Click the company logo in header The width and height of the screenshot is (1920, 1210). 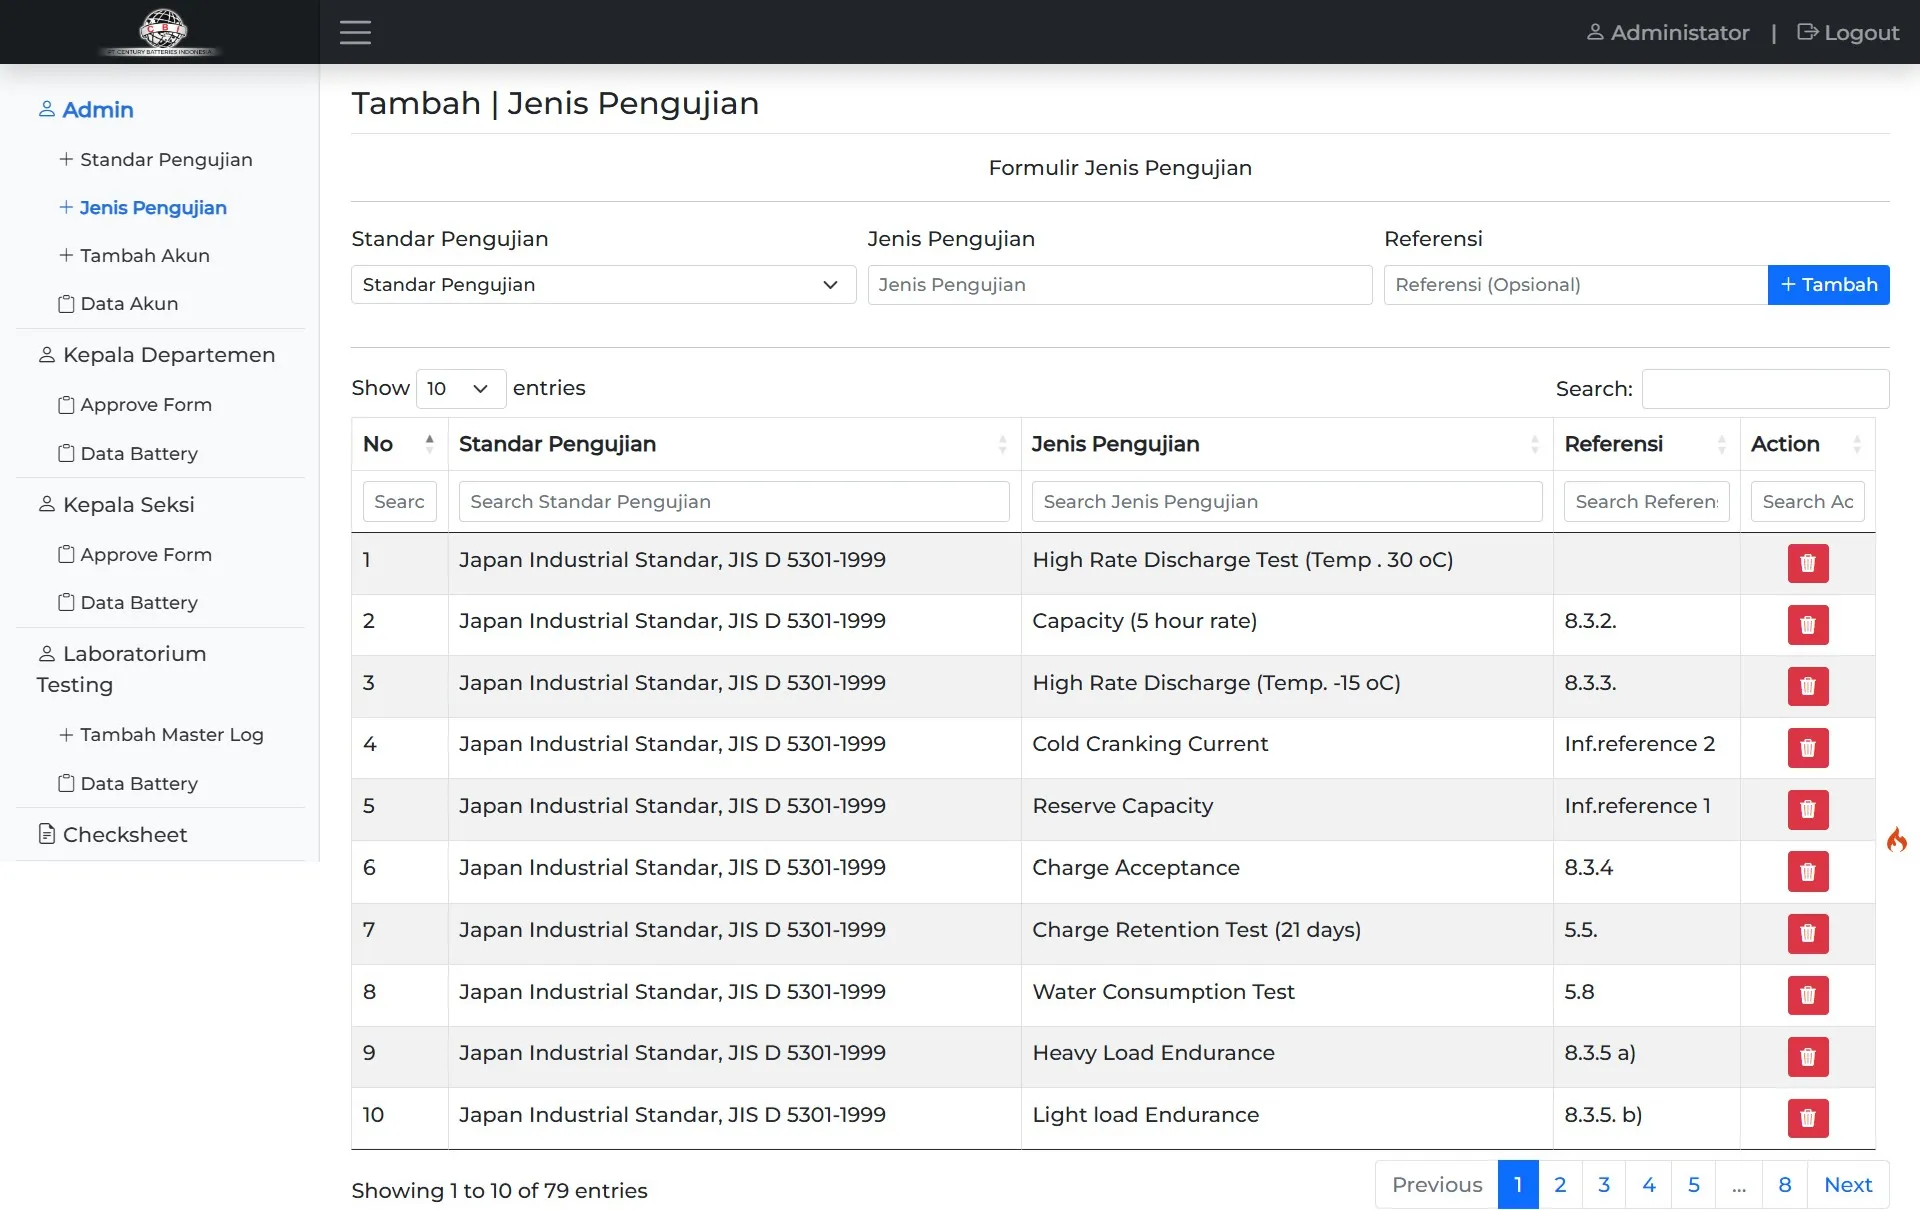tap(161, 31)
